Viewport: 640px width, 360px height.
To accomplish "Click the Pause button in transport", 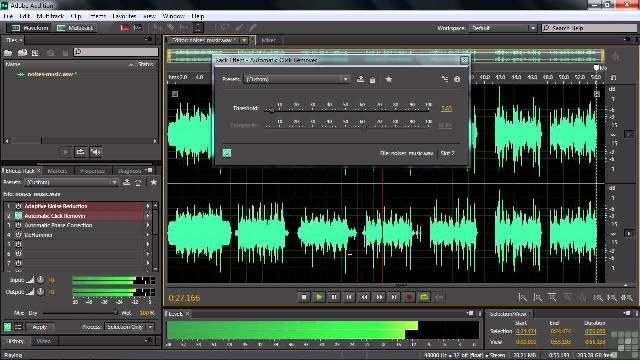I will pyautogui.click(x=334, y=297).
